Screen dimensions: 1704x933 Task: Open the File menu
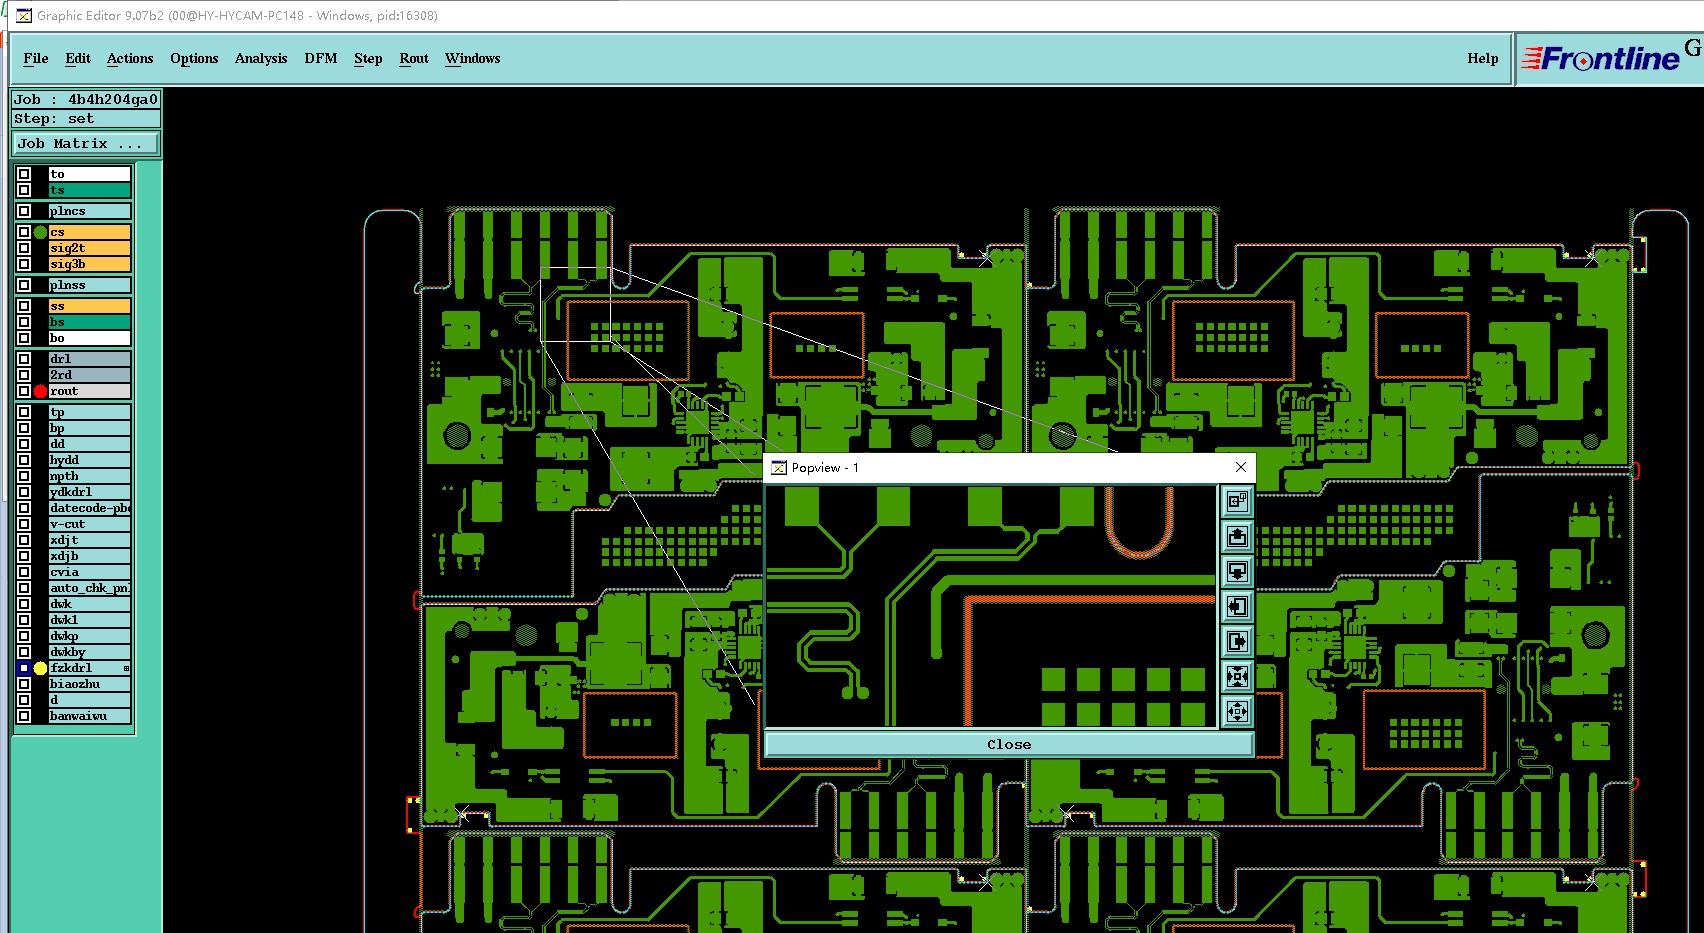(36, 58)
